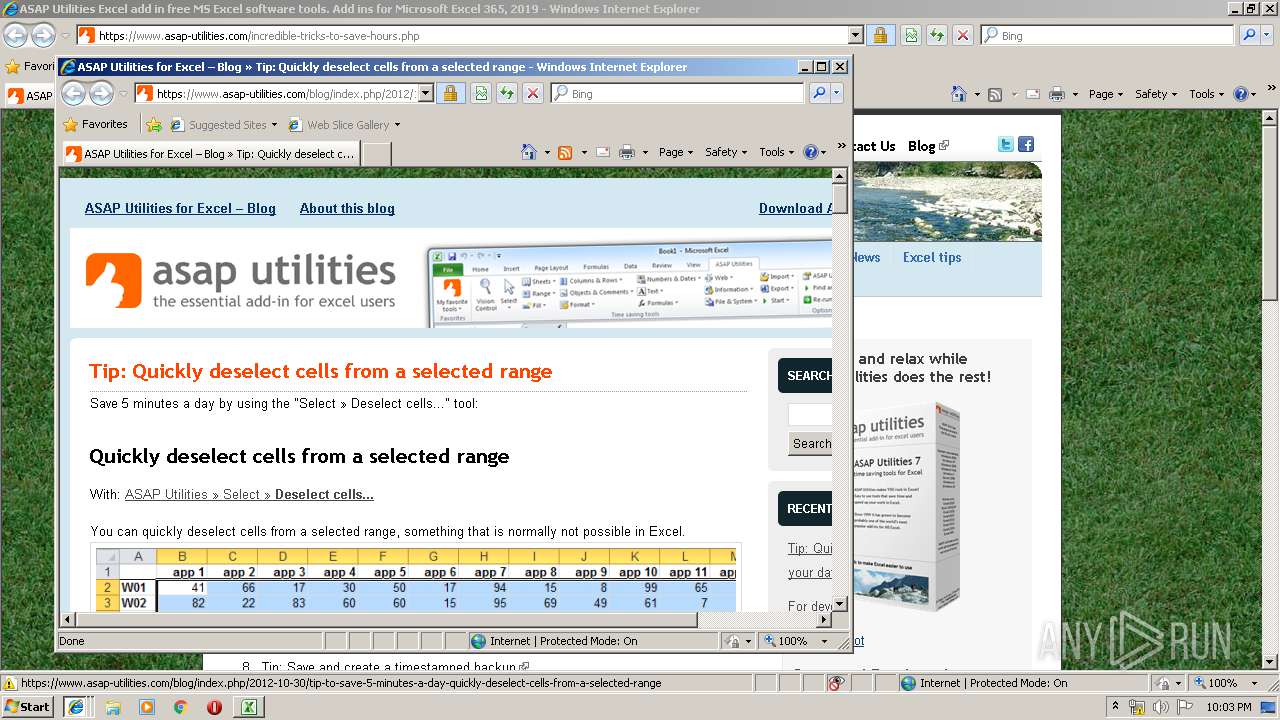Expand Home button dropdown arrow in front window
Image resolution: width=1280 pixels, height=720 pixels.
point(547,153)
